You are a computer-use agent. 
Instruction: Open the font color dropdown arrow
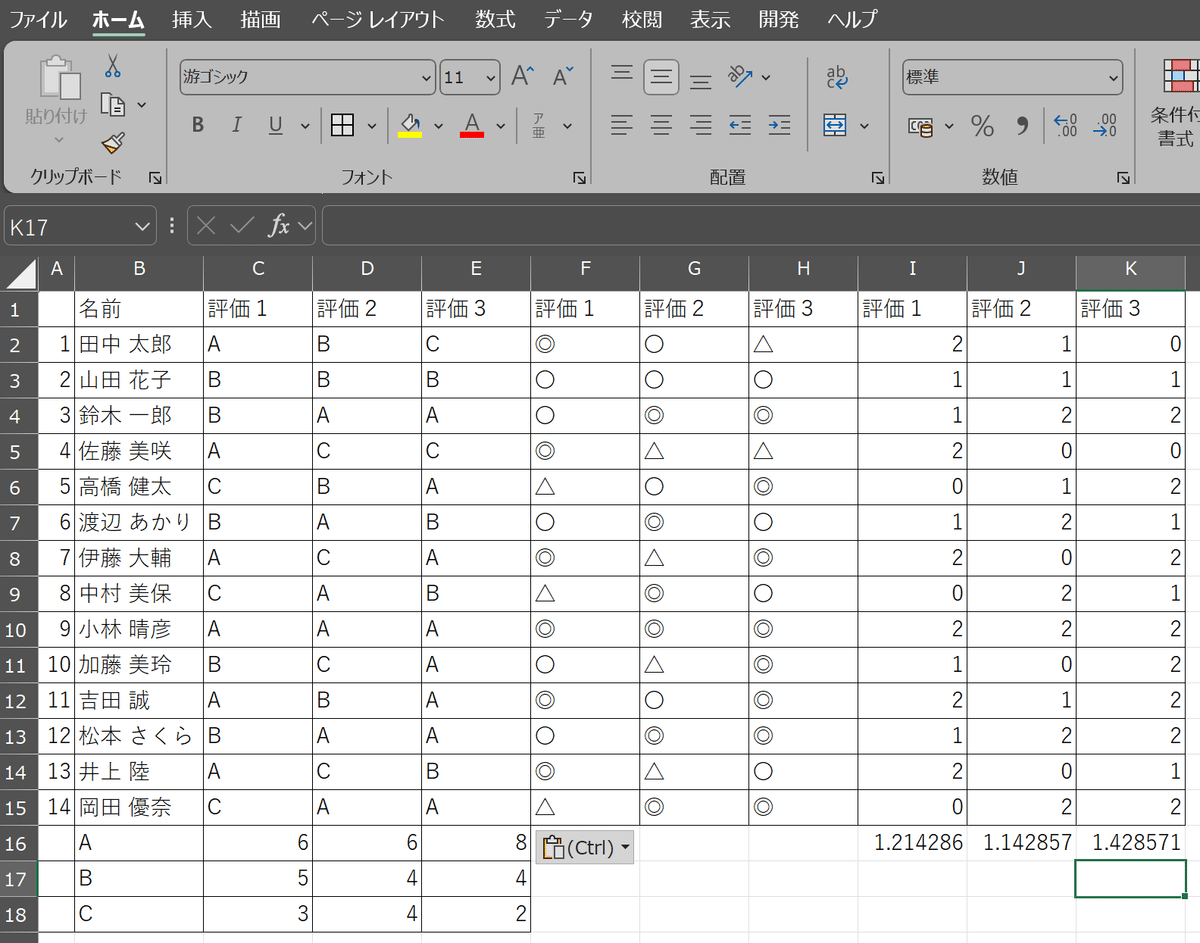[500, 126]
